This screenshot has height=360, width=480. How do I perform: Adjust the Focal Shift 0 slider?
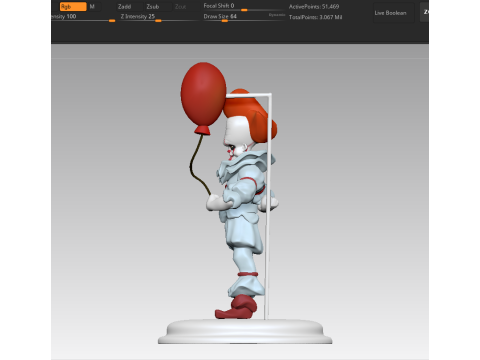coord(244,7)
